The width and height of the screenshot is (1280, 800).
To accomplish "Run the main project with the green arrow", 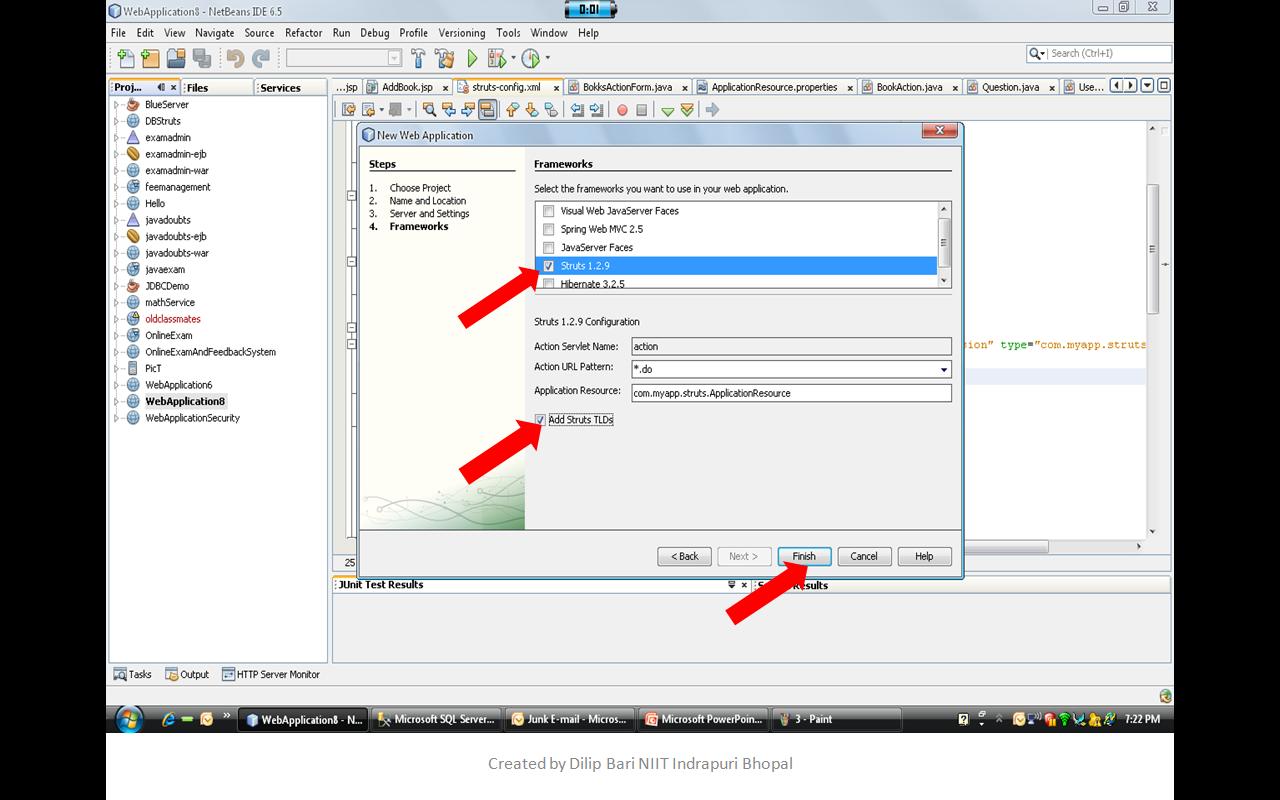I will (470, 58).
